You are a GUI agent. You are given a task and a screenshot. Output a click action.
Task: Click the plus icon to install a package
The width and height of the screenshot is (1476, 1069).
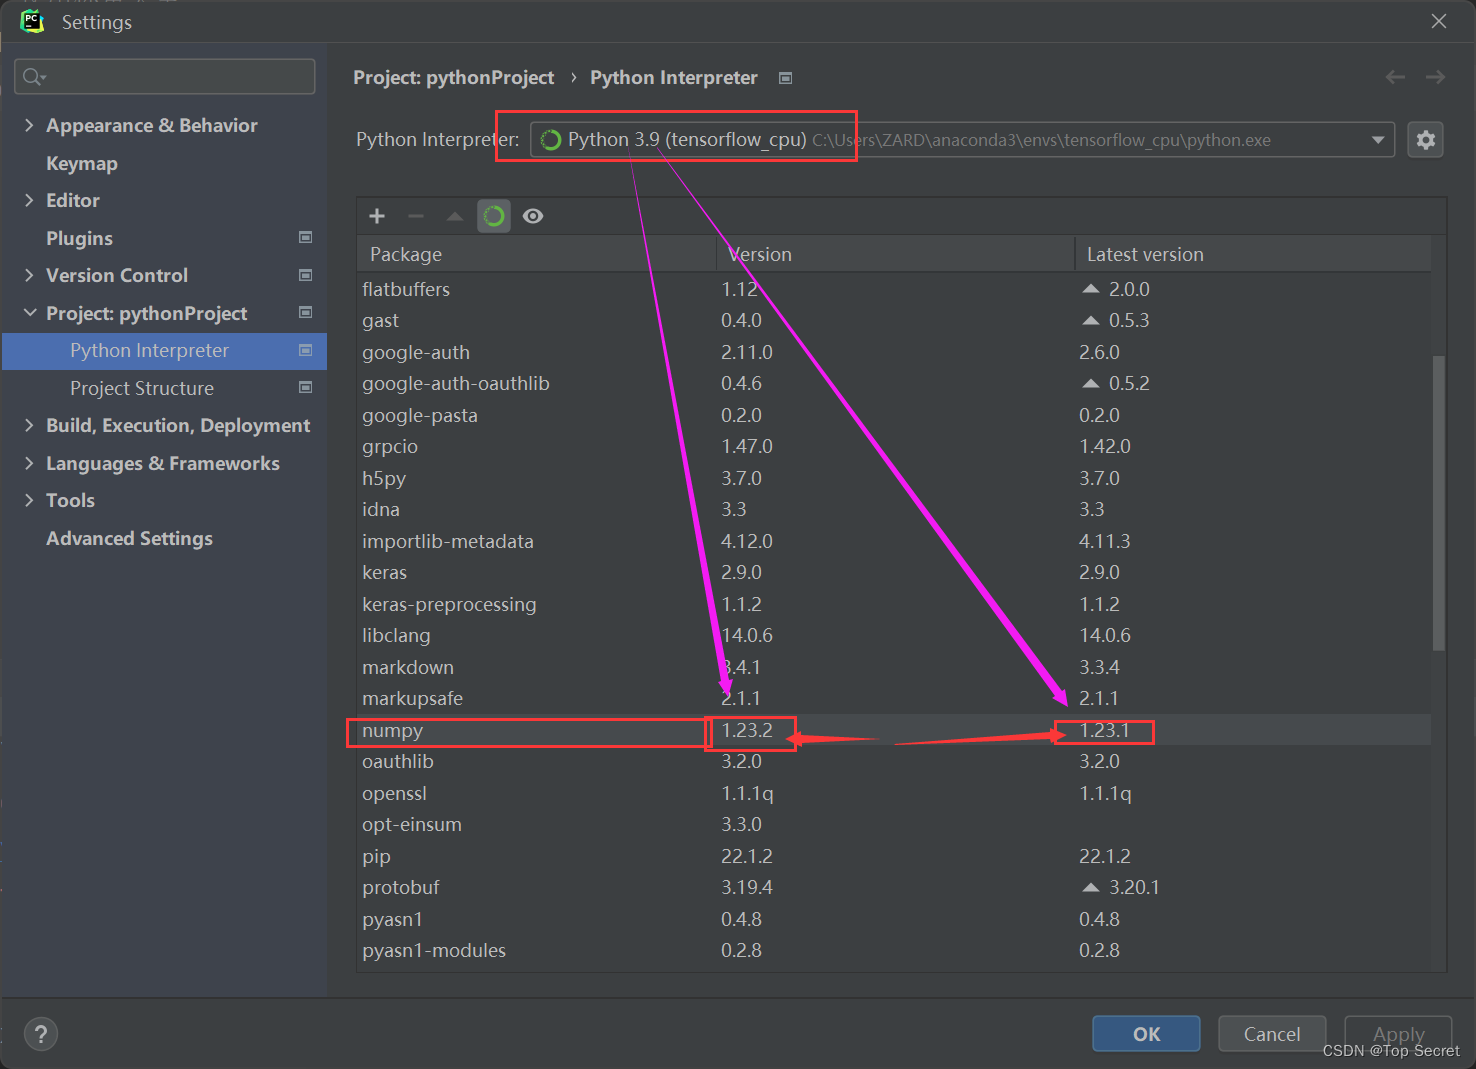tap(377, 216)
